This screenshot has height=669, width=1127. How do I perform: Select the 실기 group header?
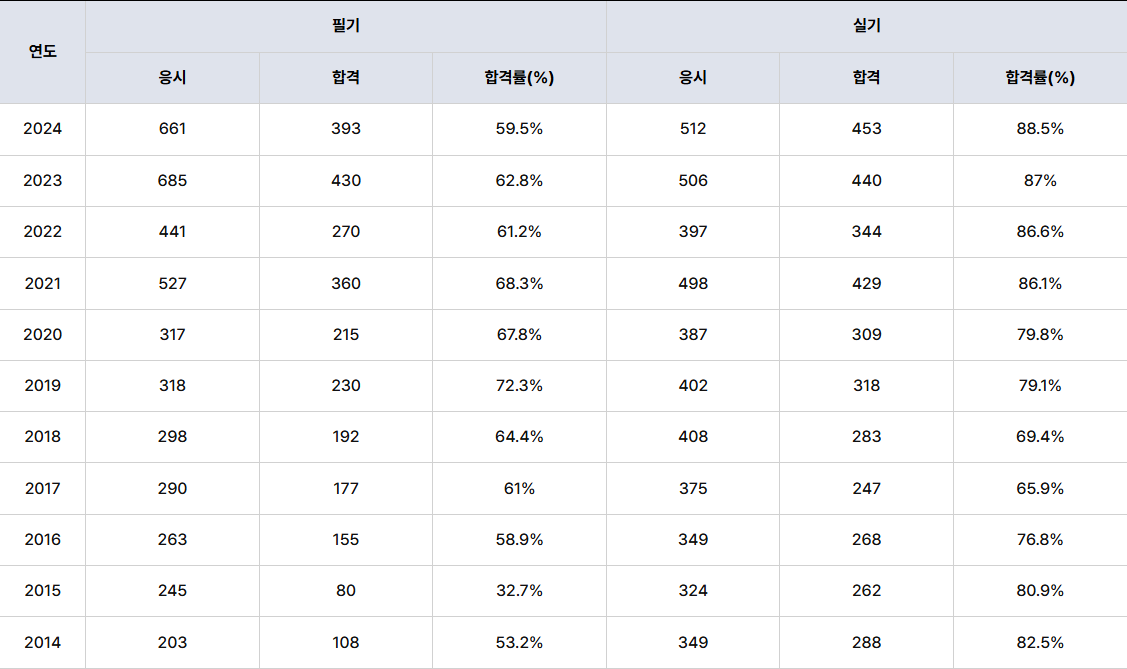[867, 27]
